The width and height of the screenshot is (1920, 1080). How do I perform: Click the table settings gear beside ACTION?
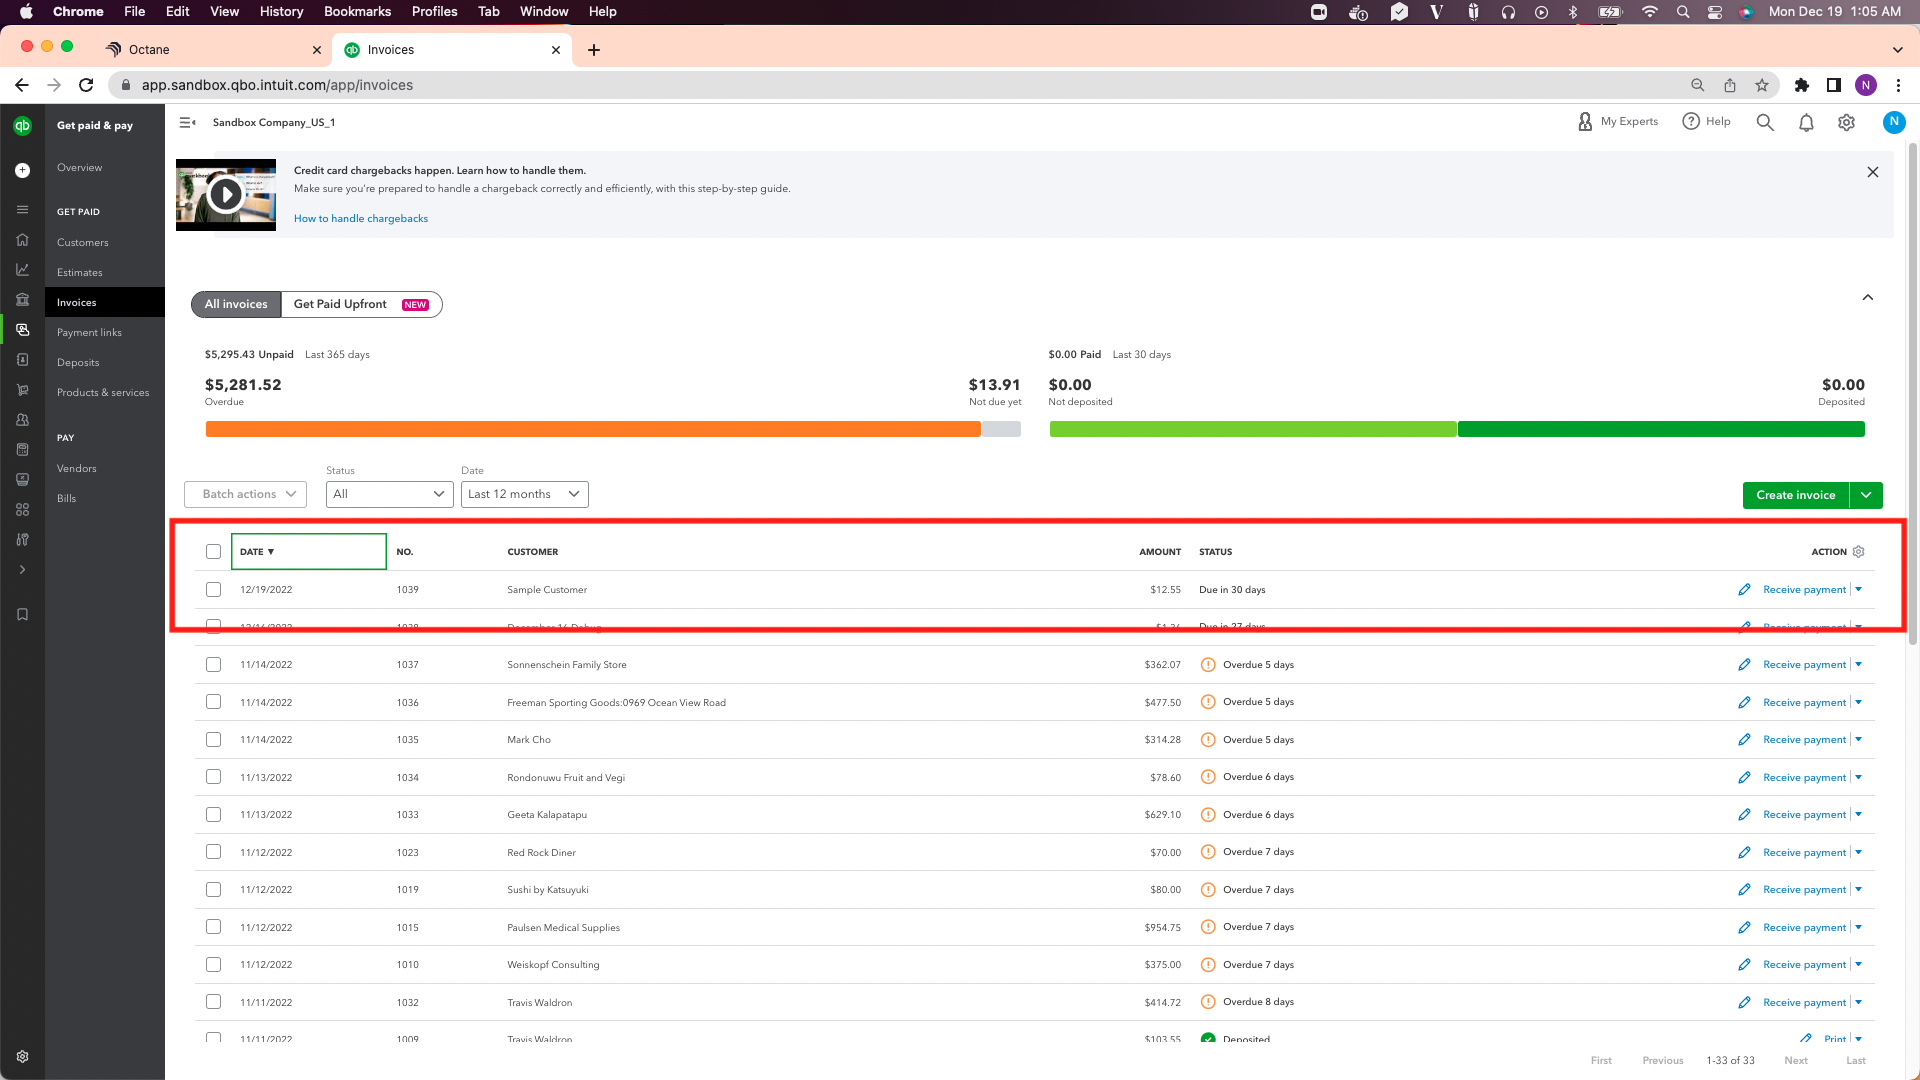(x=1859, y=552)
